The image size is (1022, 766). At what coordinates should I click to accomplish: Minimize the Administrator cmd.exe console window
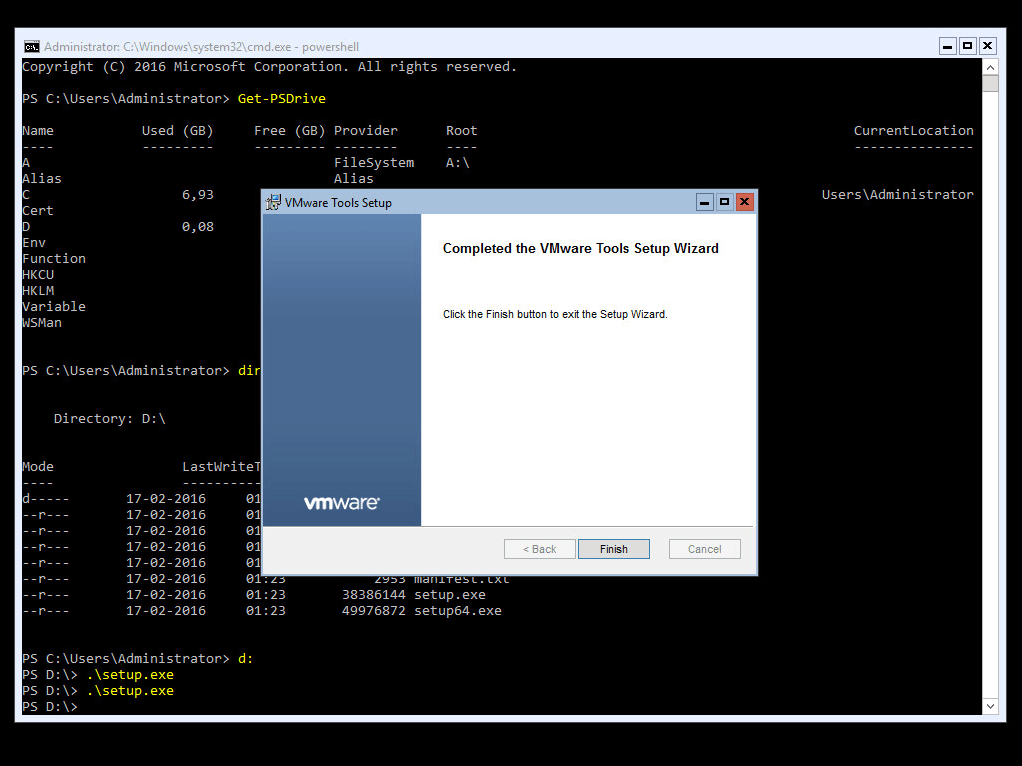[x=948, y=46]
